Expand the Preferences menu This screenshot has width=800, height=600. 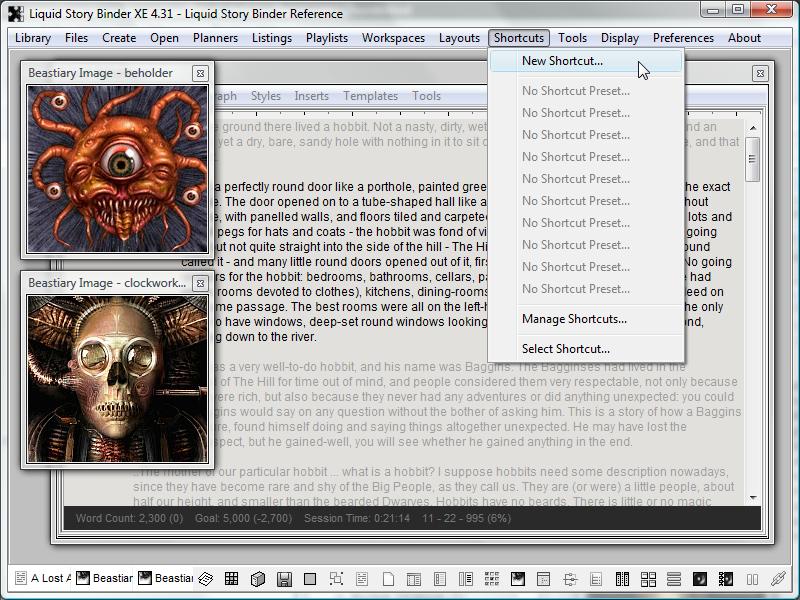point(683,38)
